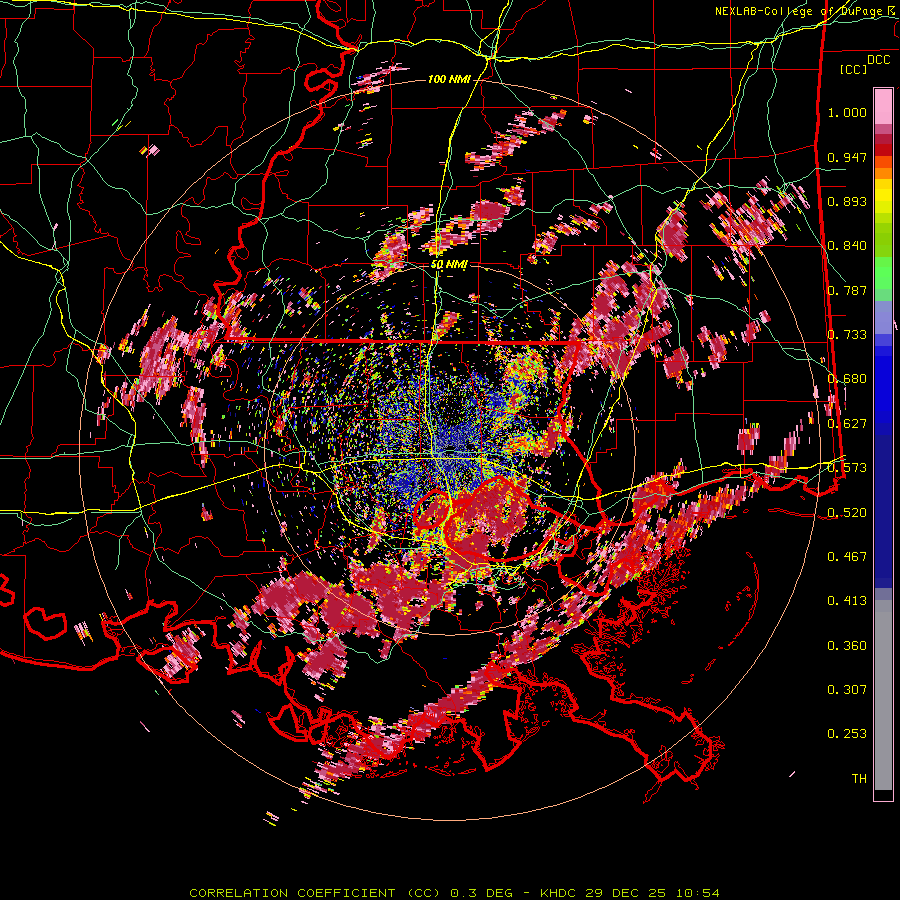The width and height of the screenshot is (900, 900).
Task: Pick the light pink segment of the color bar
Action: coord(883,106)
